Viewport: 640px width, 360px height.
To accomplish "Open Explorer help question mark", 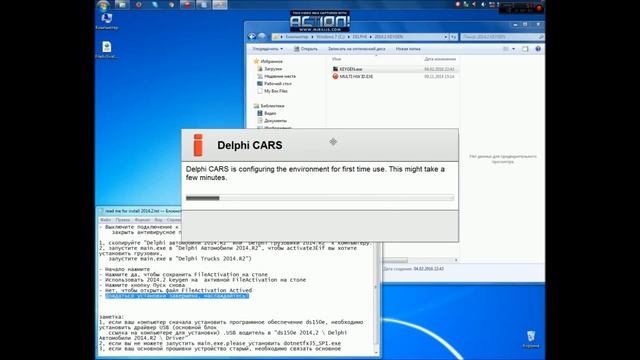I will [538, 49].
